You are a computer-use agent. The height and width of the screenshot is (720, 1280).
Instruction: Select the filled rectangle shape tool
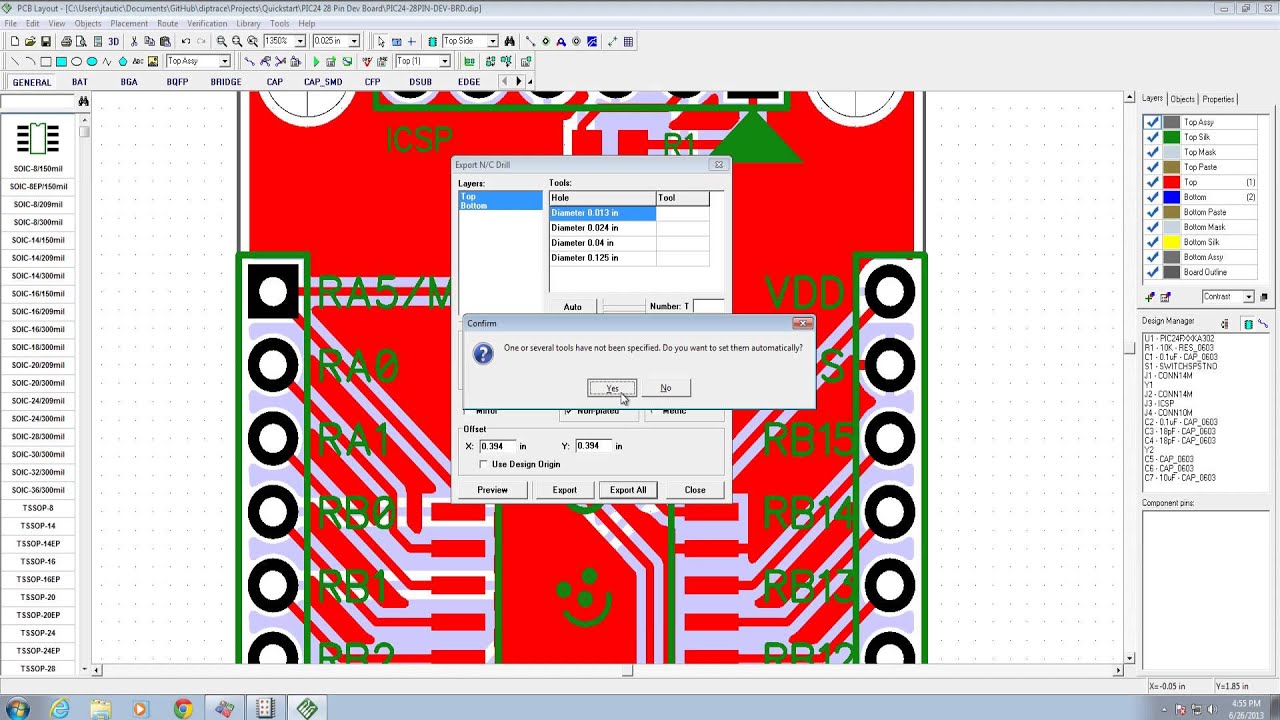pos(61,61)
